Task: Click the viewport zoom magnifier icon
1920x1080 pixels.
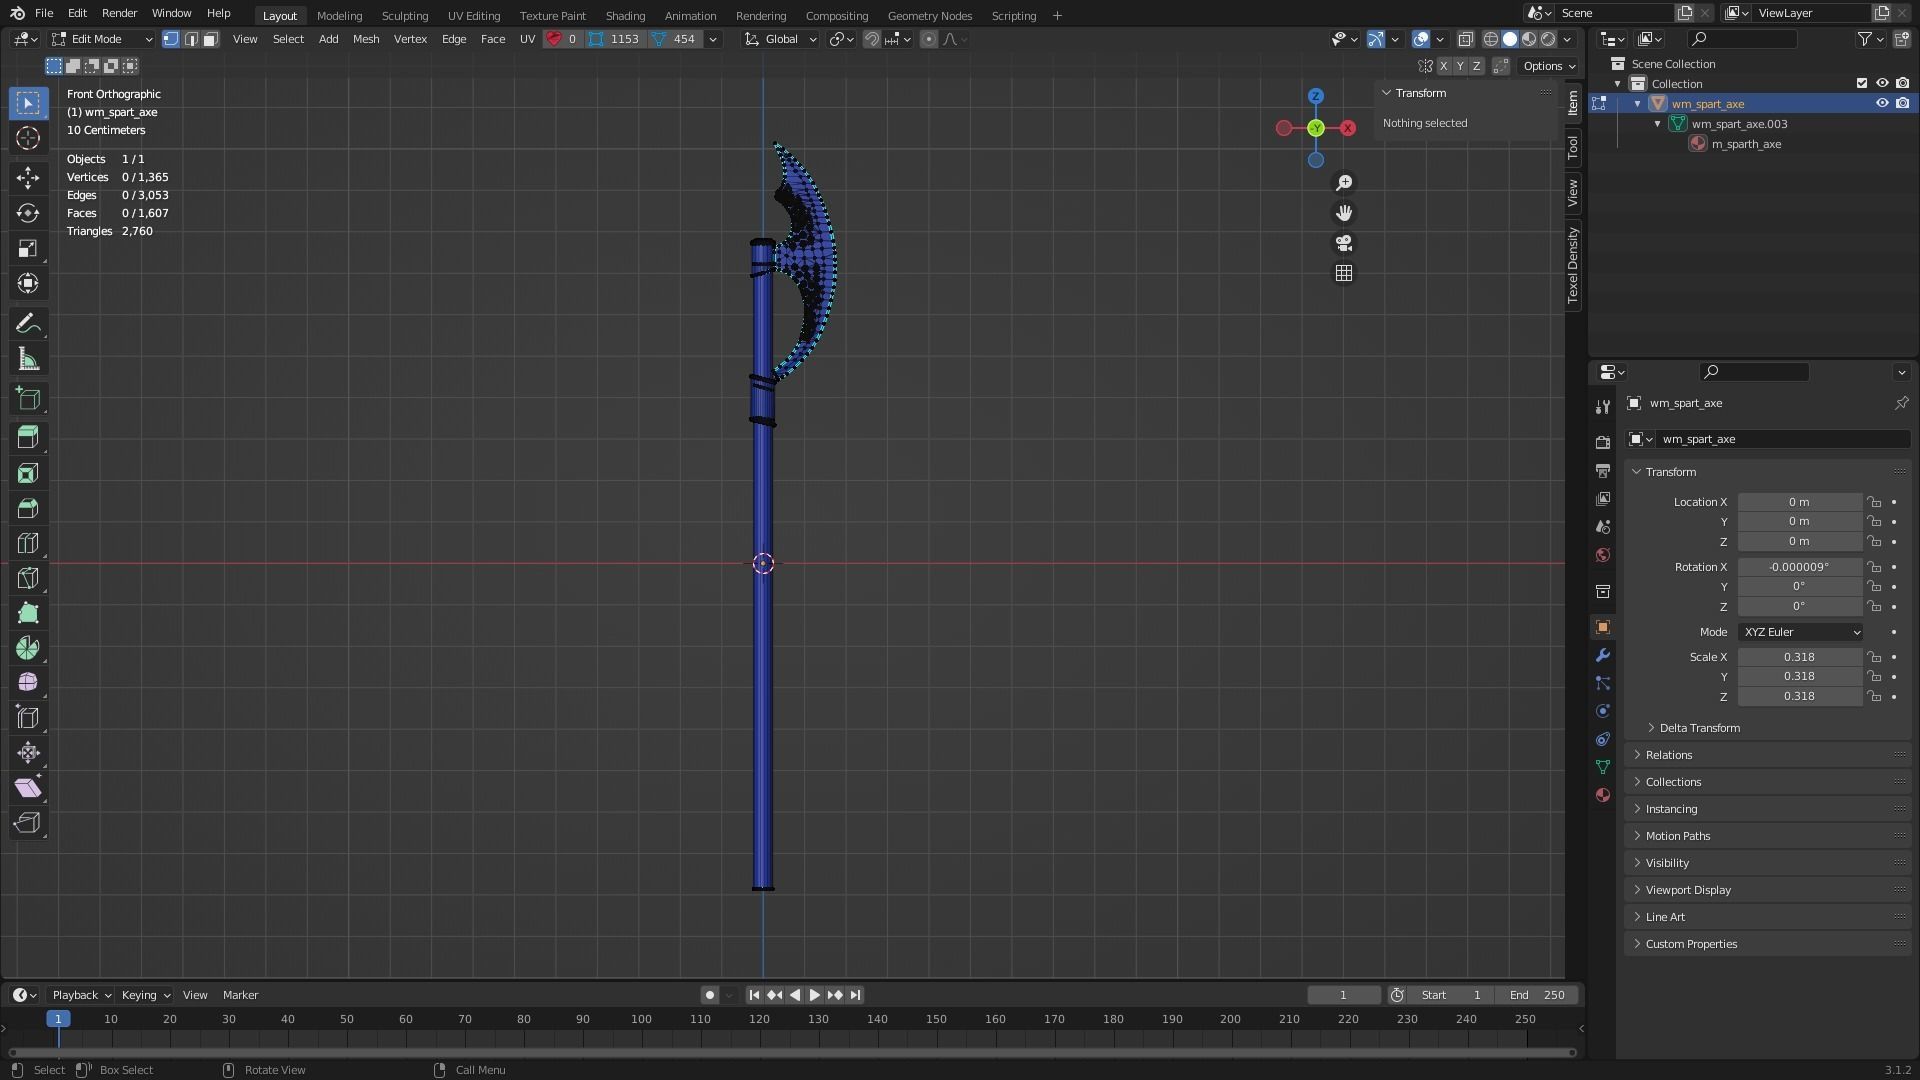Action: pos(1344,183)
